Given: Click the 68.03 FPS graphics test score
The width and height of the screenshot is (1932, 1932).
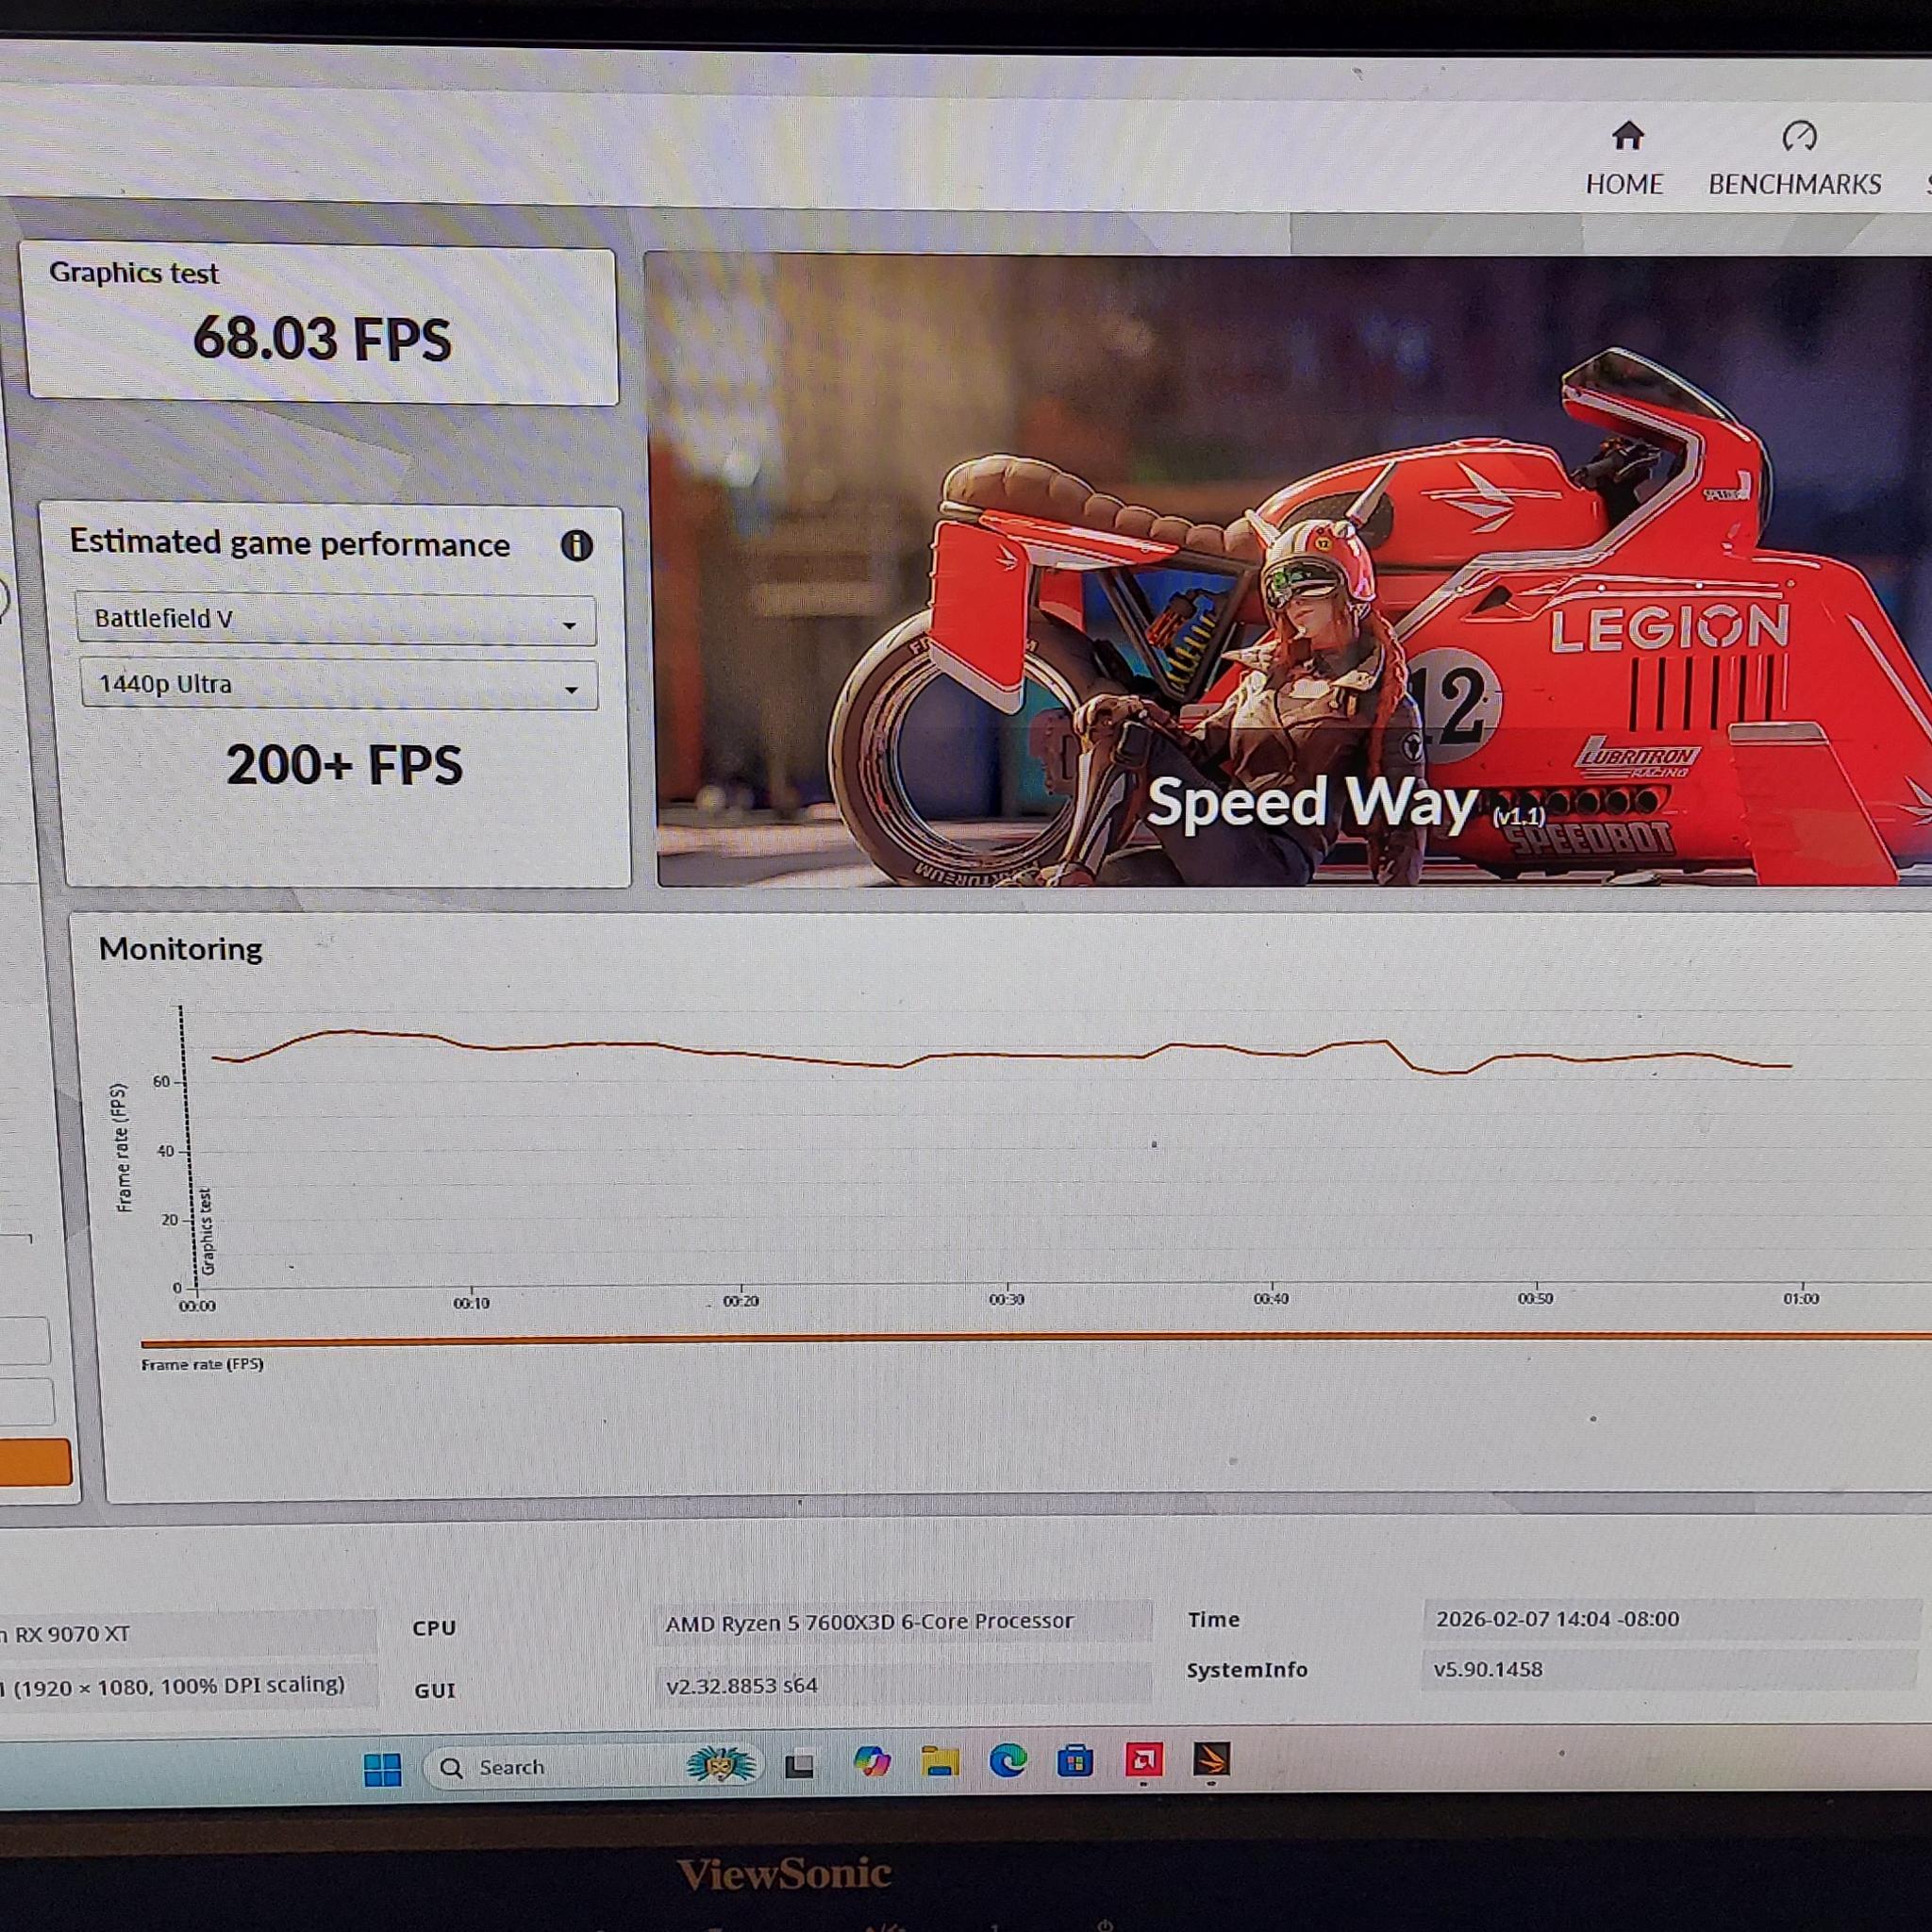Looking at the screenshot, I should 322,338.
